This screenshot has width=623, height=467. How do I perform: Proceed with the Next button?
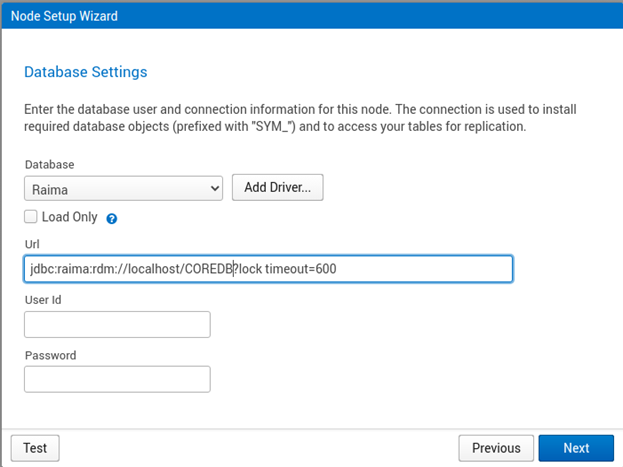coord(576,448)
